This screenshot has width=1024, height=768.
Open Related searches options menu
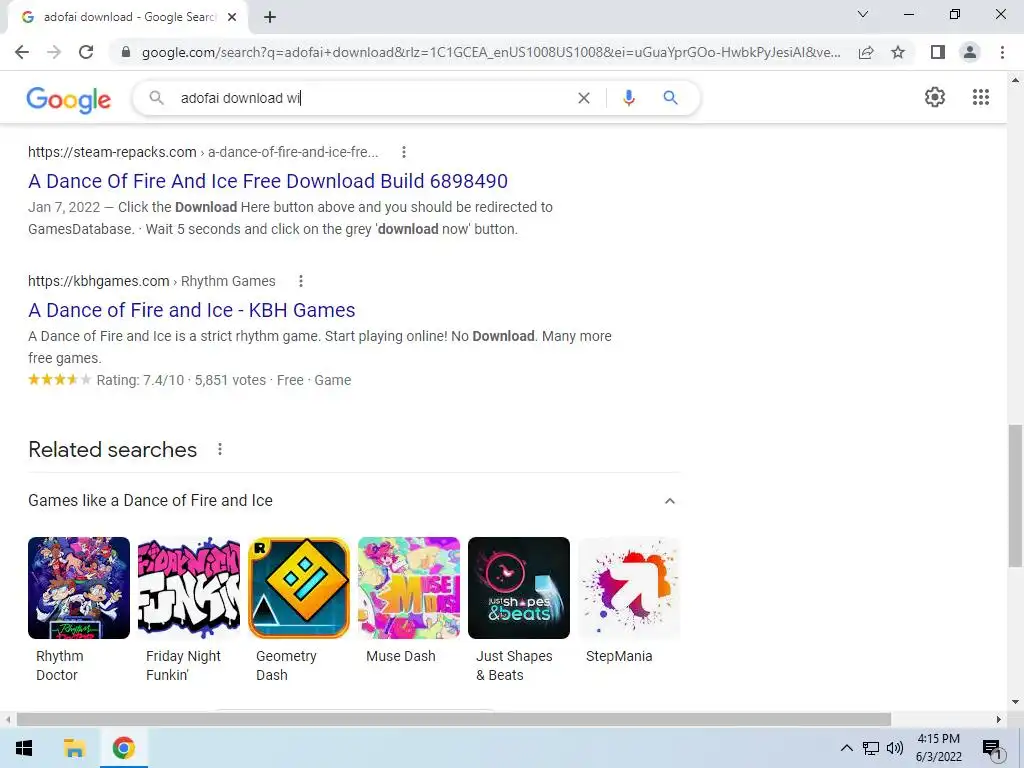point(219,449)
